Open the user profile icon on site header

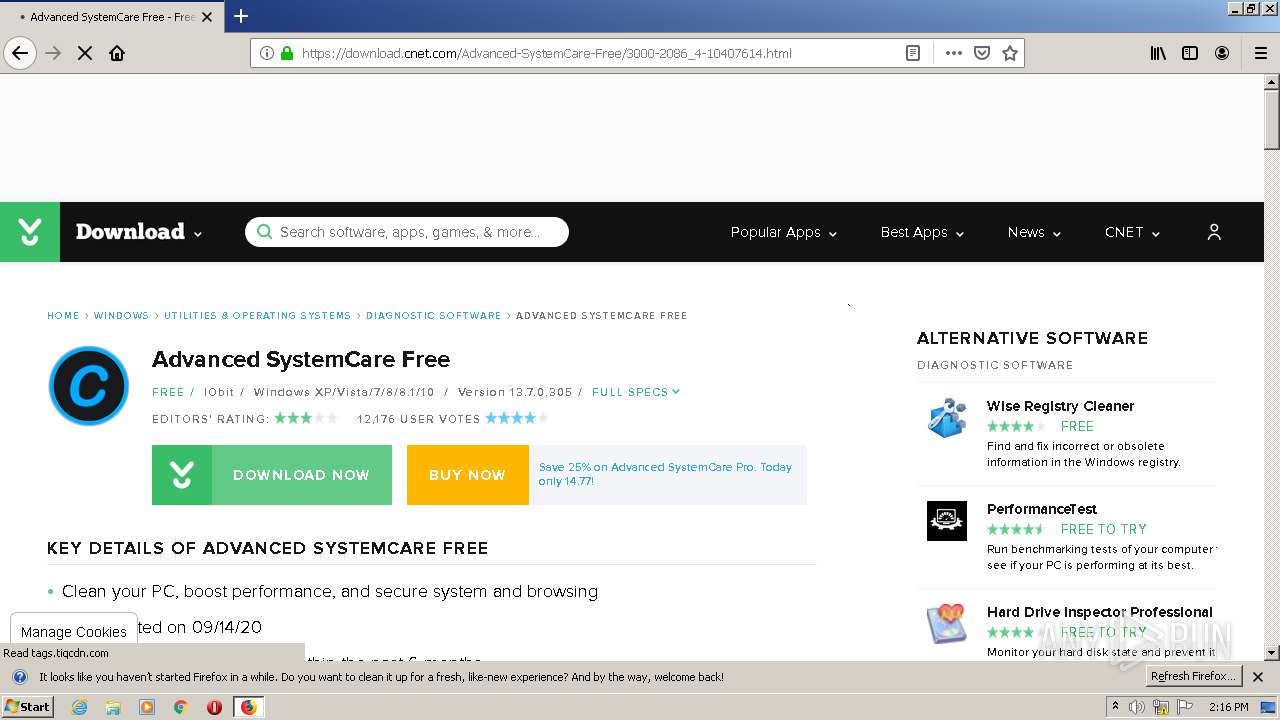pyautogui.click(x=1214, y=232)
